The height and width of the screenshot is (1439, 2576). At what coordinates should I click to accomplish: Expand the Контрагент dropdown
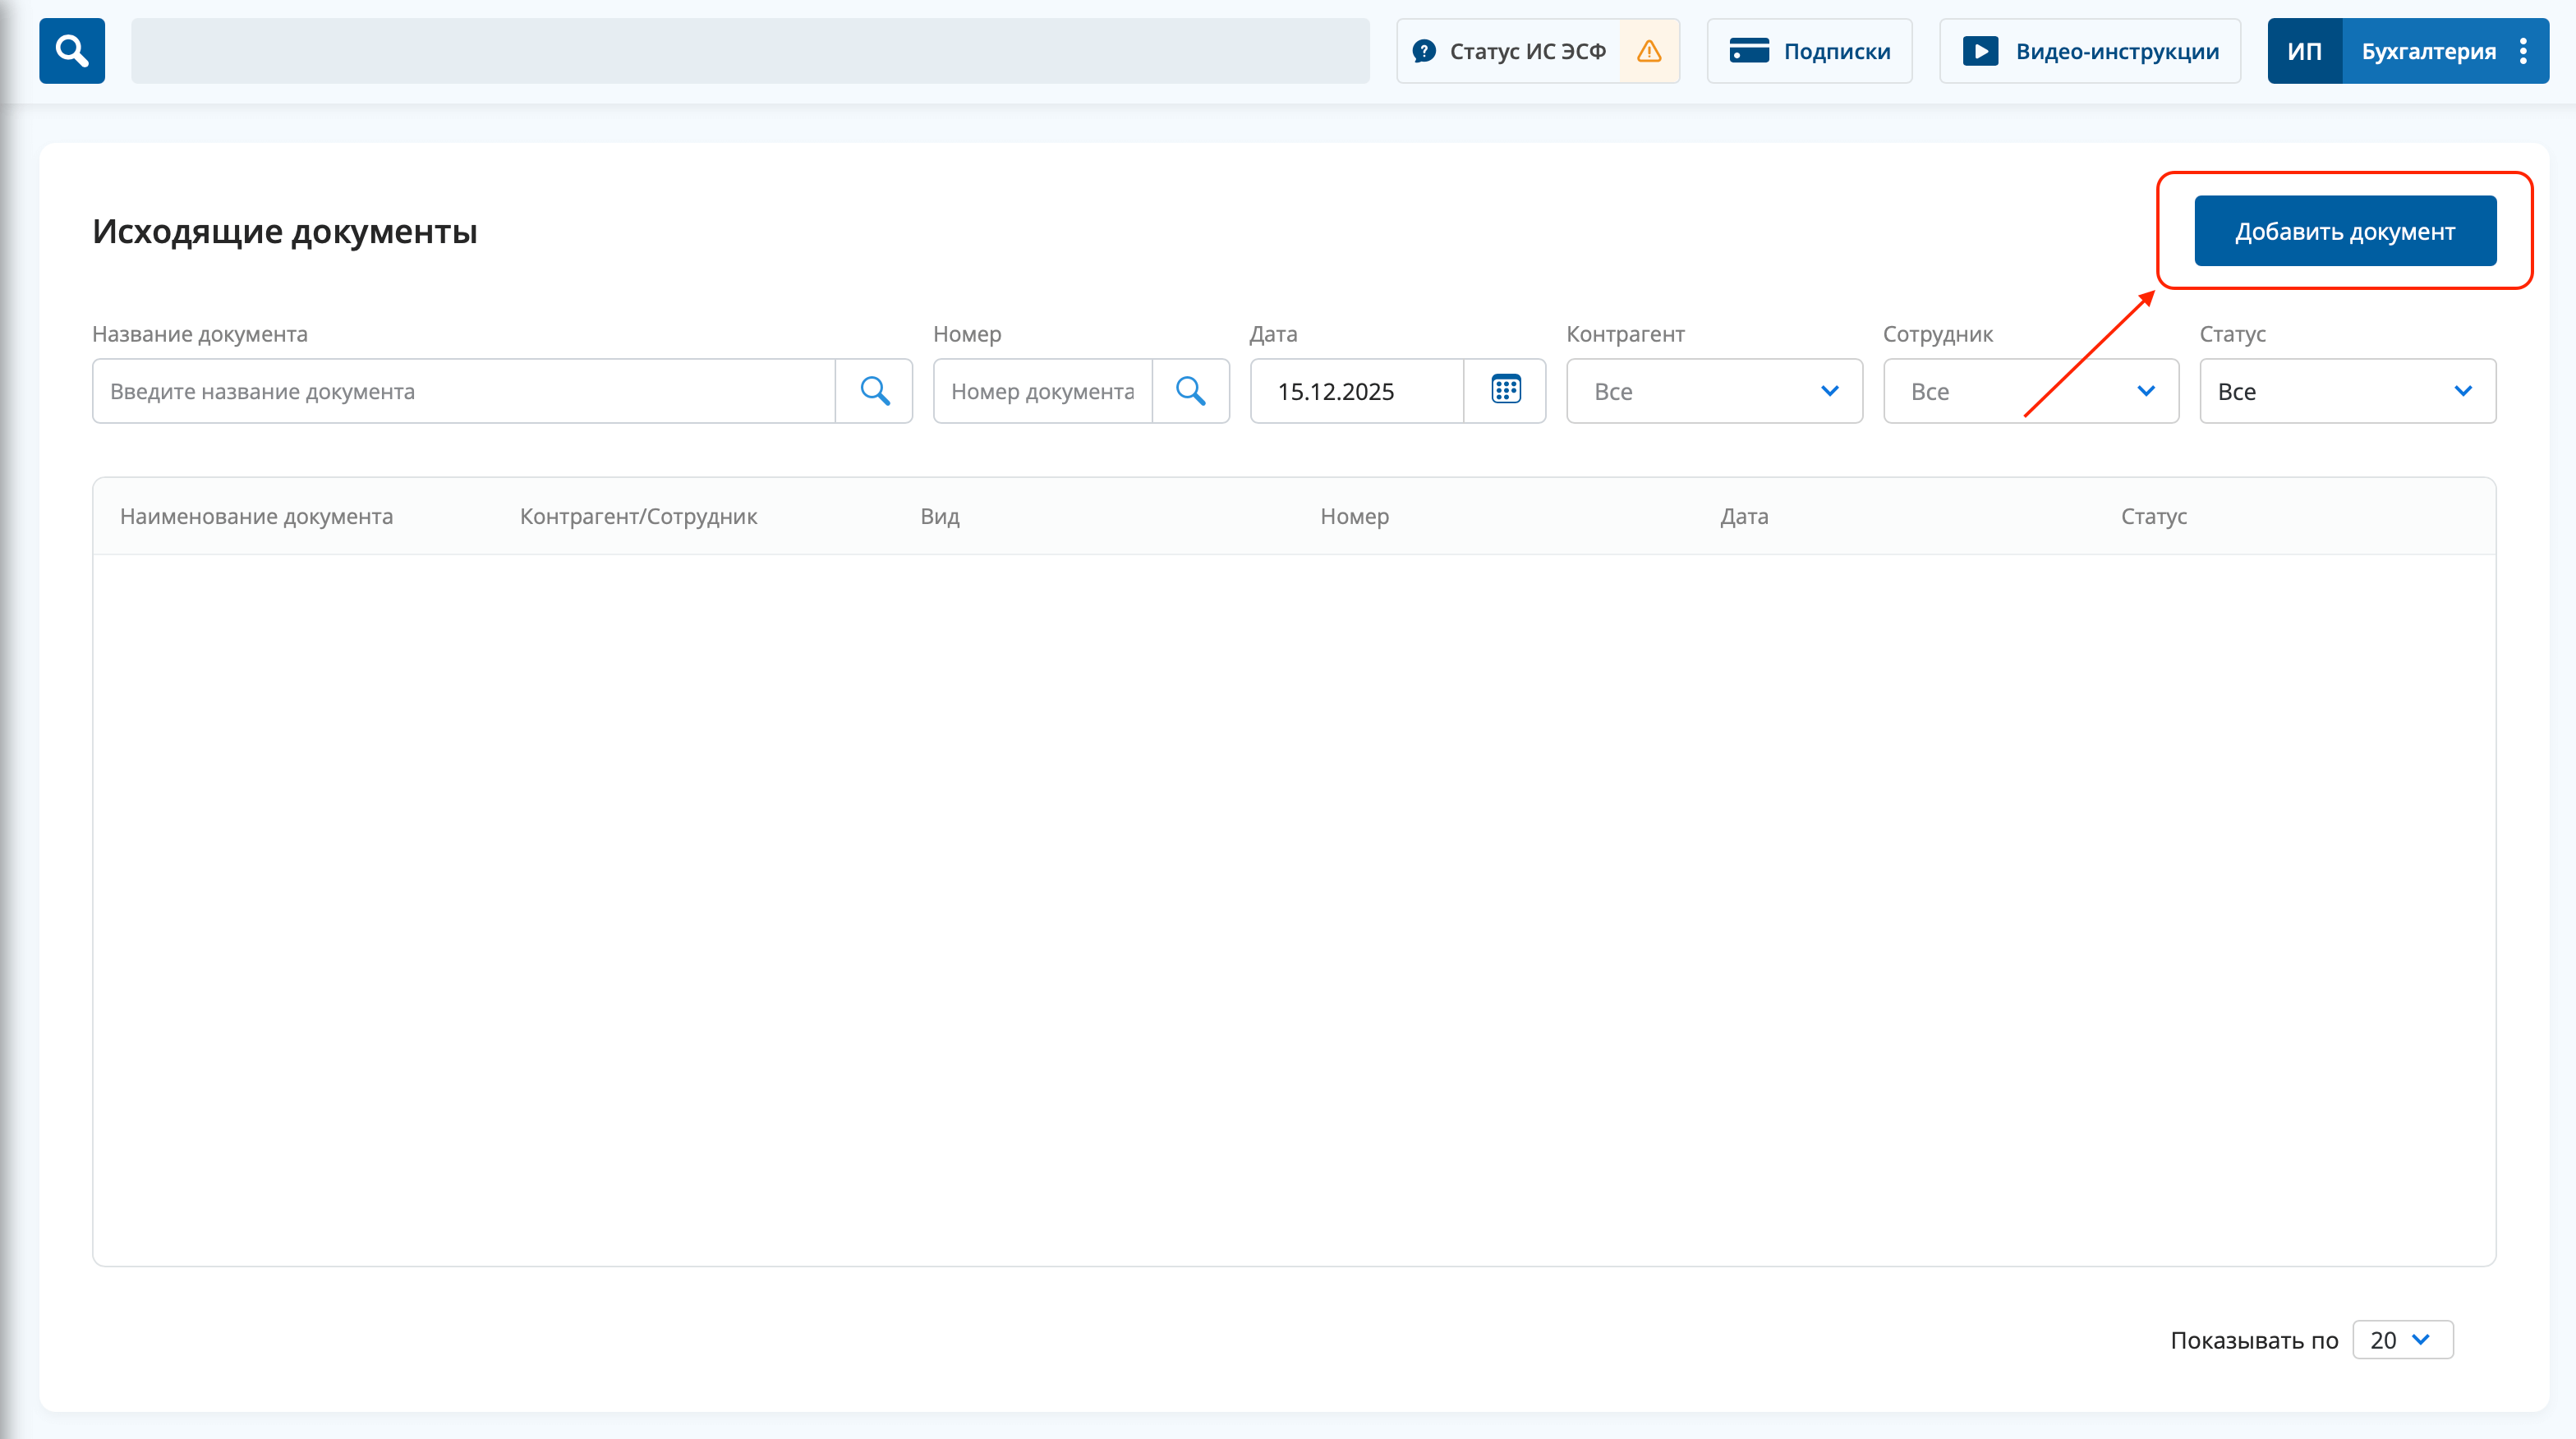[x=1714, y=391]
